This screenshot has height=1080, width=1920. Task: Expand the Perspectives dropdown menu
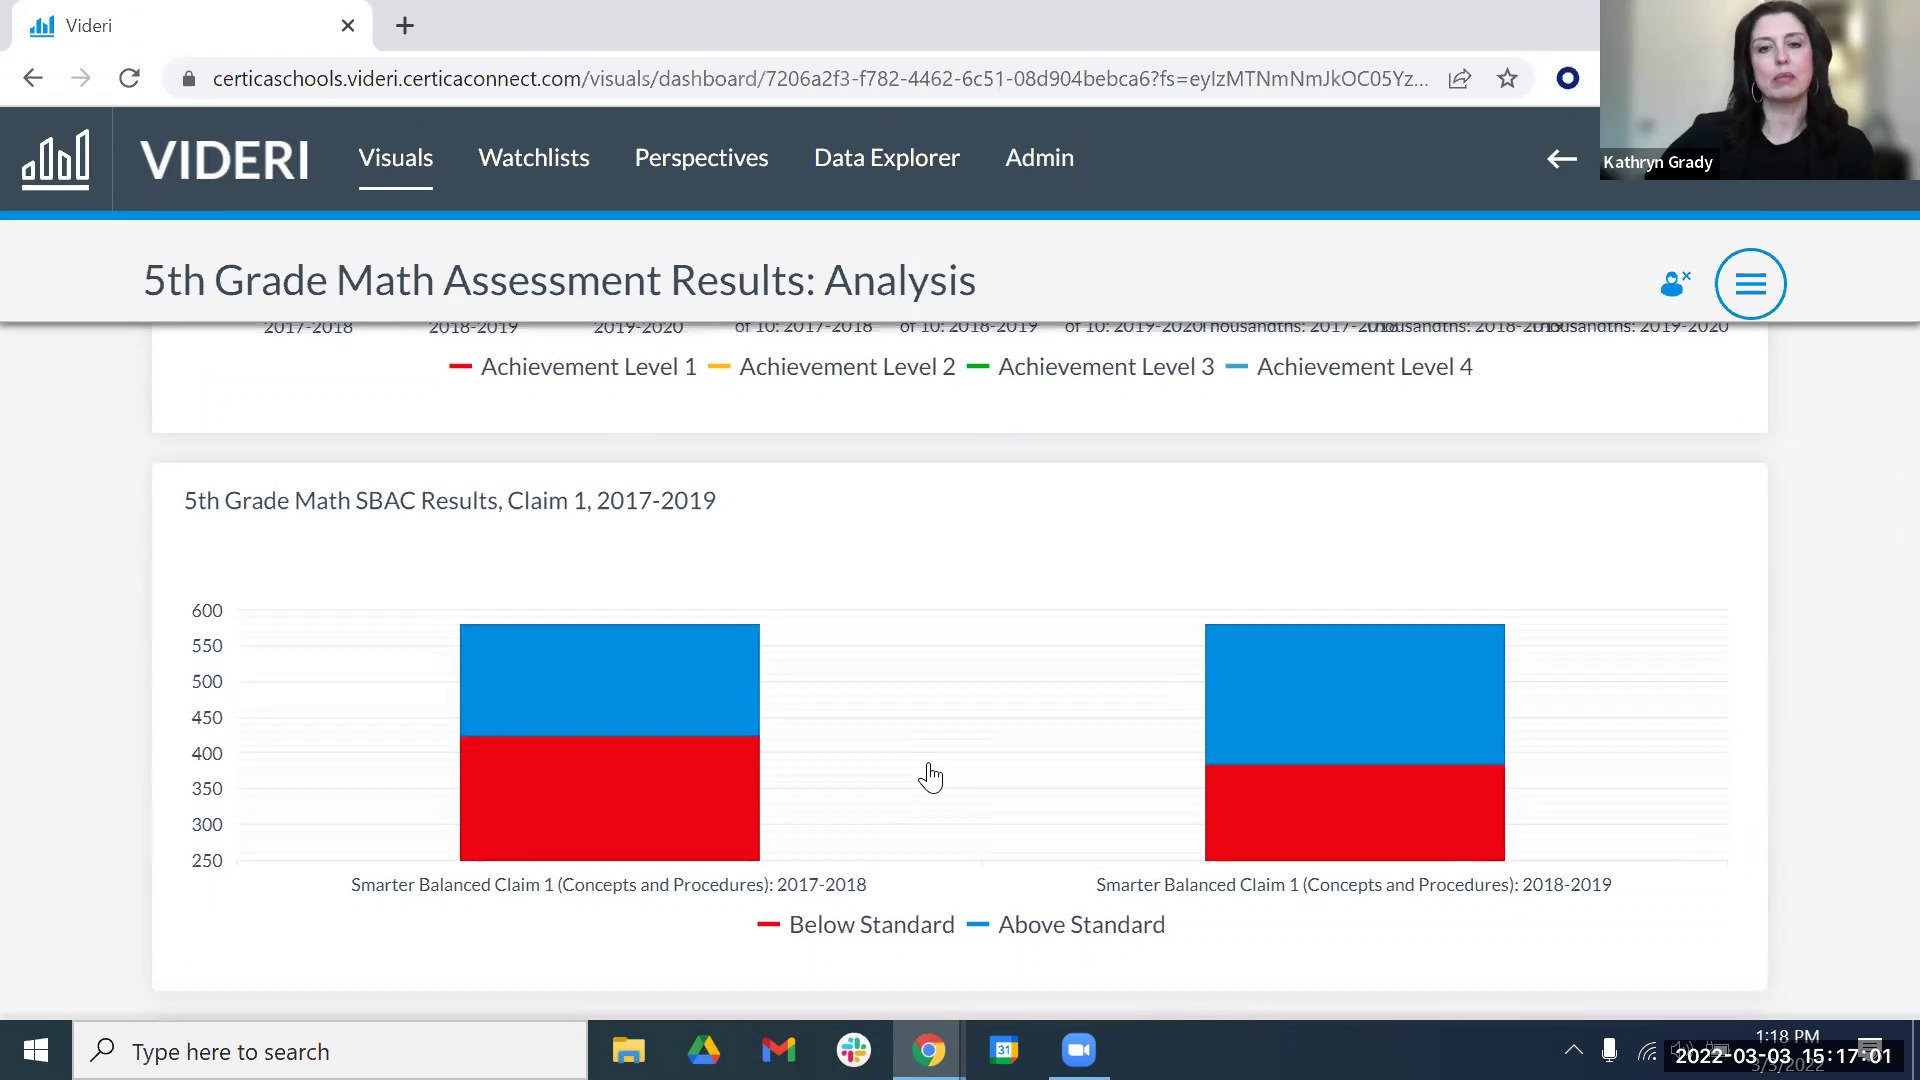(702, 157)
